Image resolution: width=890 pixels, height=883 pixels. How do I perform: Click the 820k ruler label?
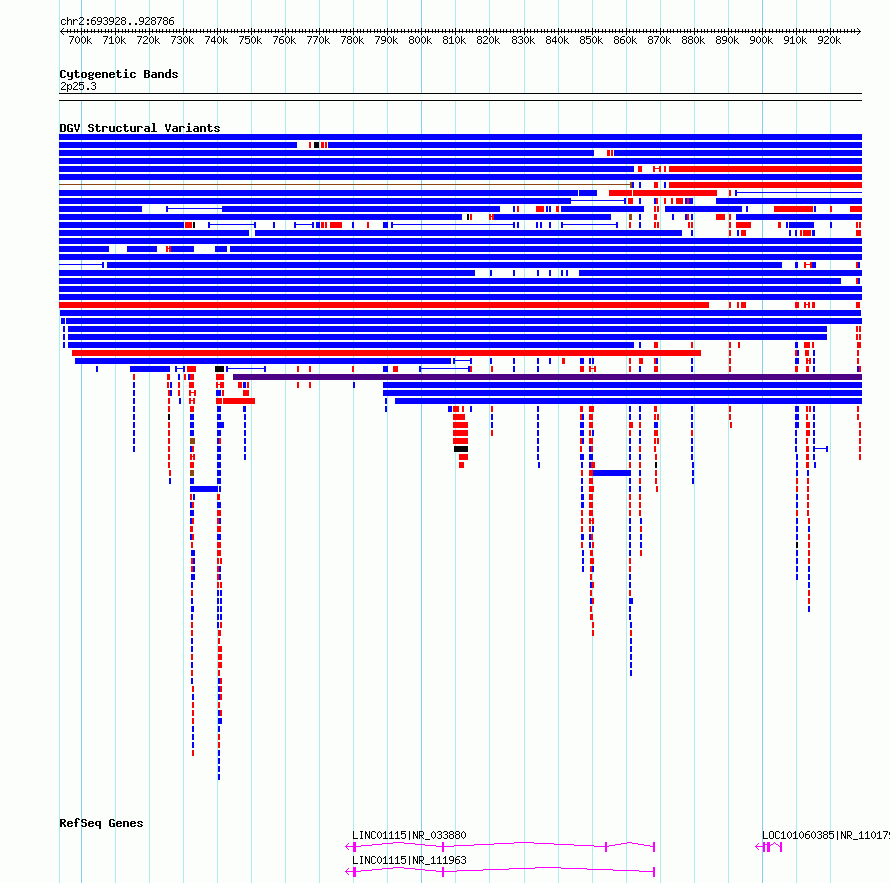(x=489, y=40)
